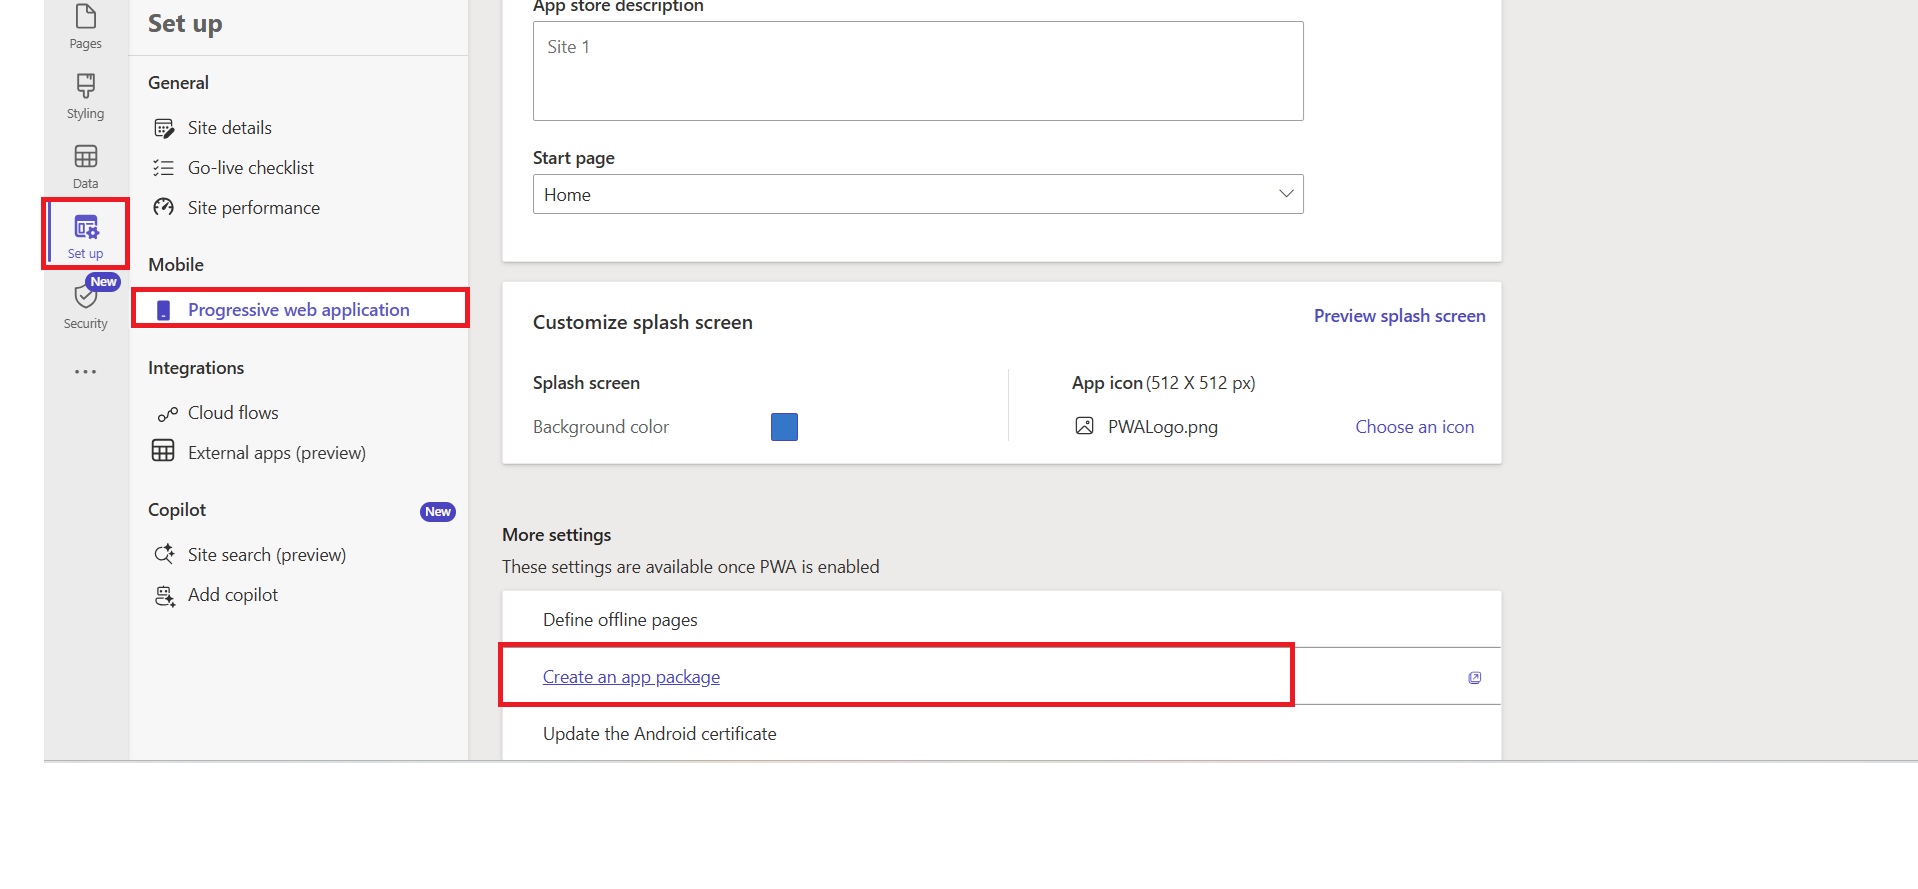Open External apps (preview)
This screenshot has height=889, width=1918.
[x=276, y=453]
